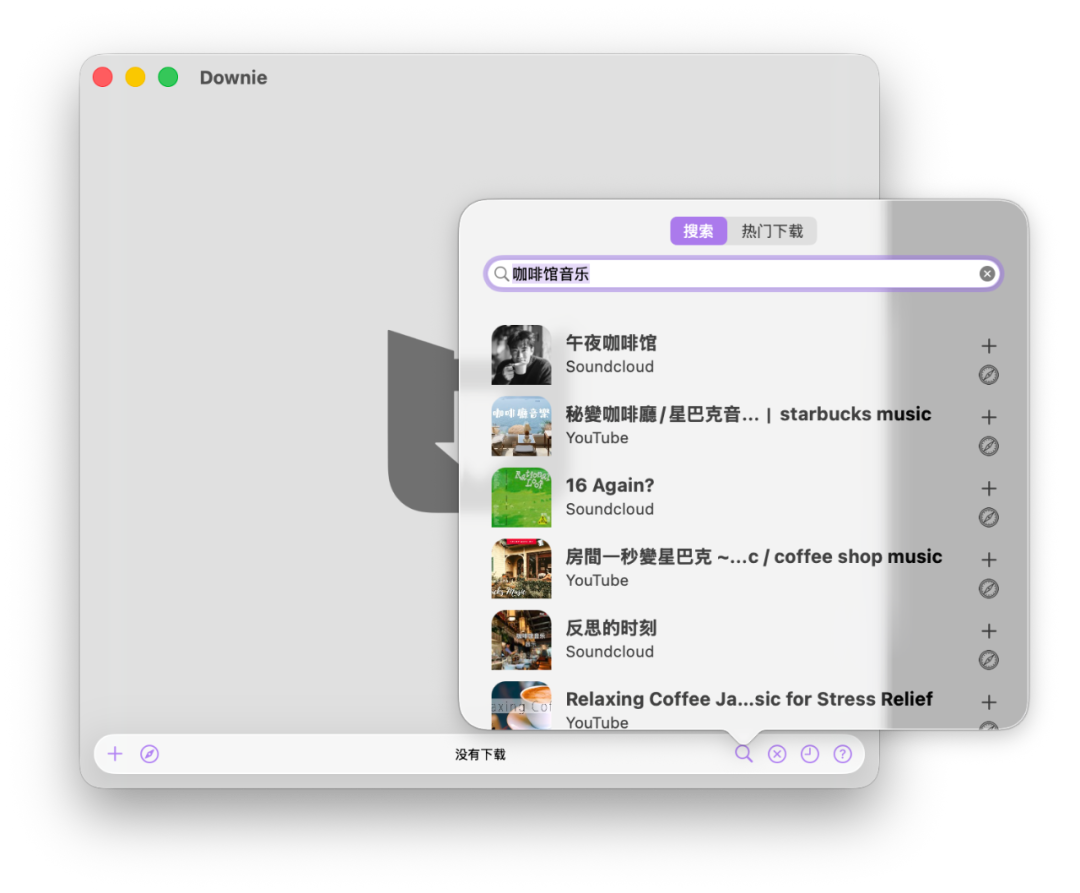The image size is (1080, 893).
Task: Select the 搜索 tab
Action: coord(698,230)
